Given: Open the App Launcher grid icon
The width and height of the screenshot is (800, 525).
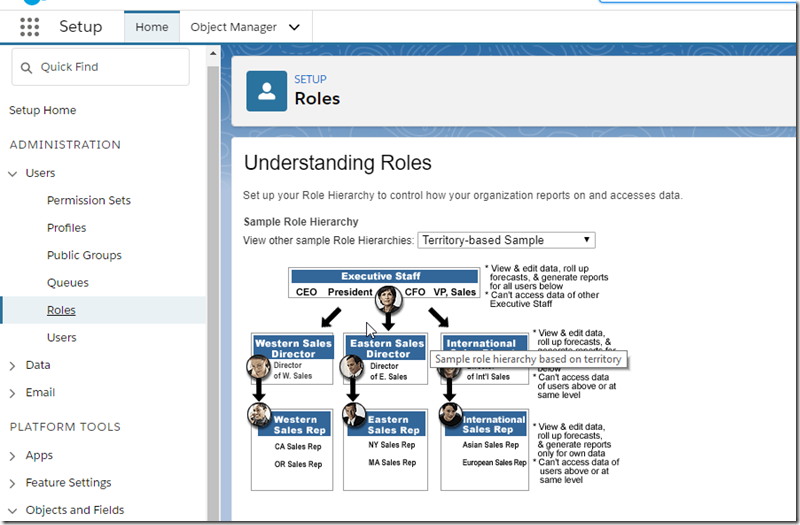Looking at the screenshot, I should coord(30,27).
